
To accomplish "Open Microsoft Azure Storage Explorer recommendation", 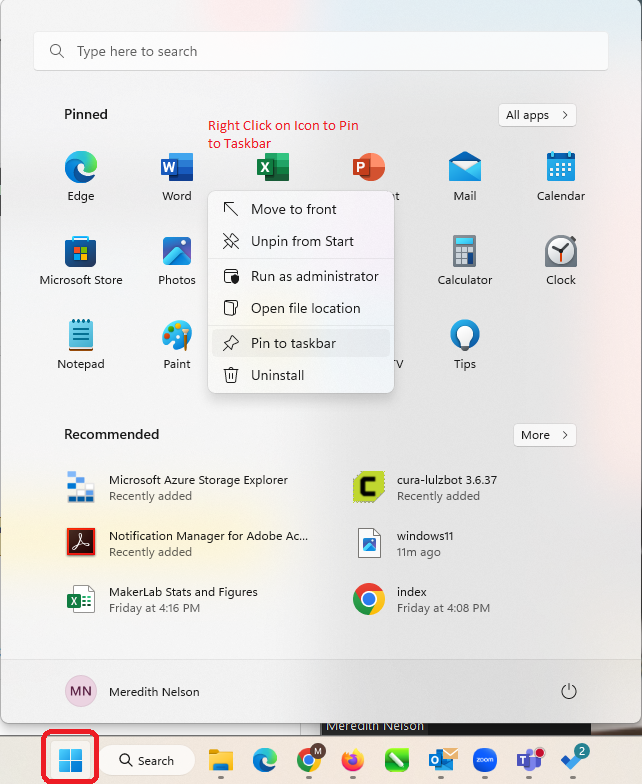I will pyautogui.click(x=178, y=487).
